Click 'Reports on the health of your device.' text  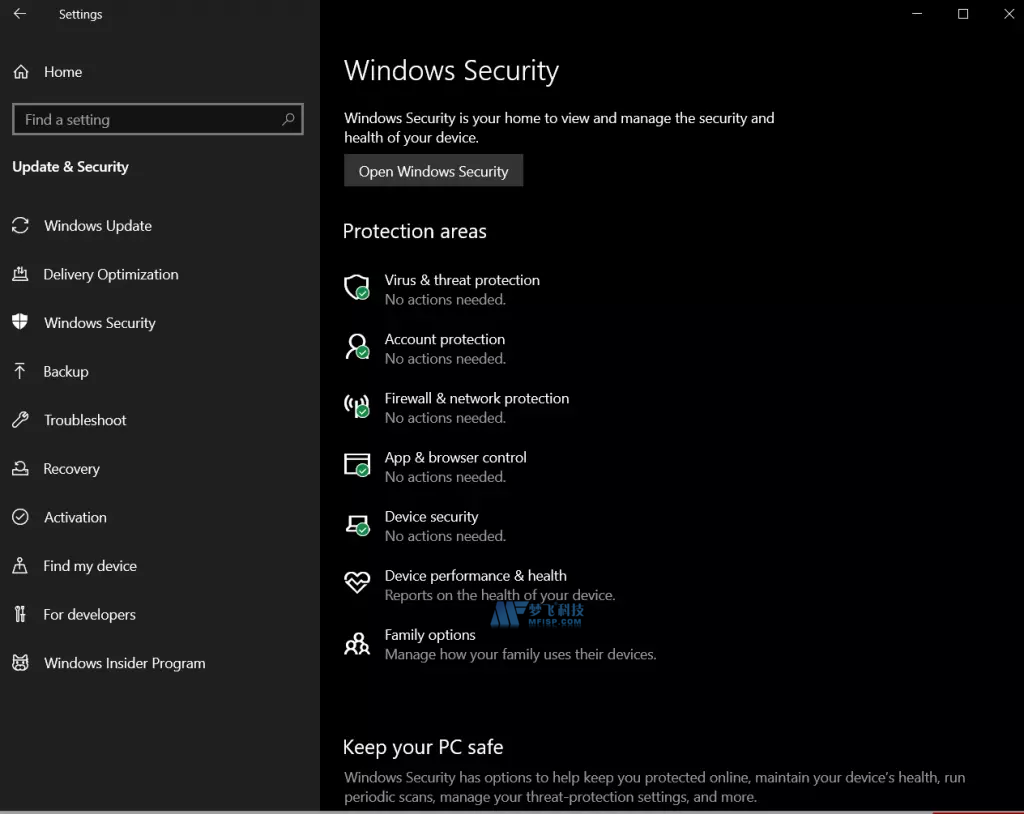coord(500,595)
